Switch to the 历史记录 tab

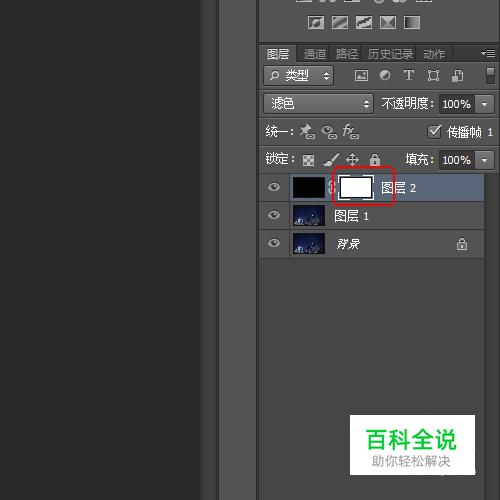(390, 54)
